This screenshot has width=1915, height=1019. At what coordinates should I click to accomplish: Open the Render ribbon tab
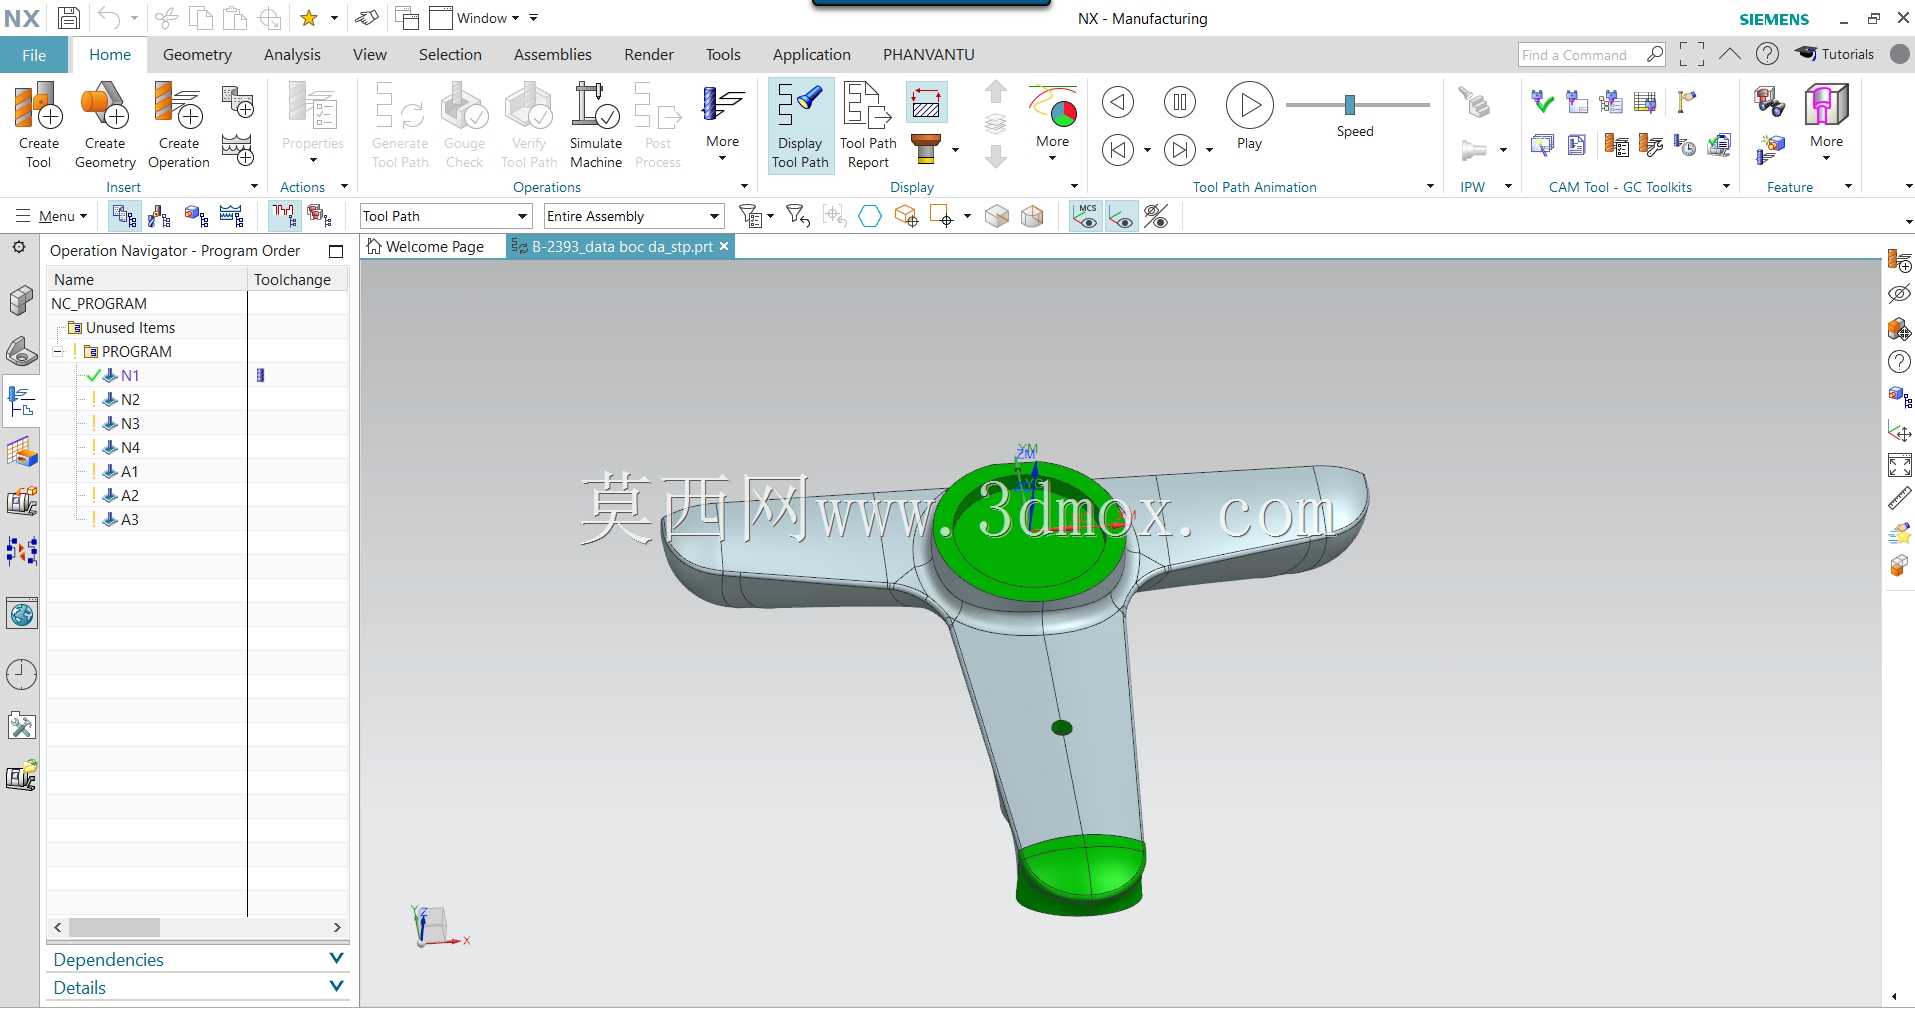[x=649, y=55]
